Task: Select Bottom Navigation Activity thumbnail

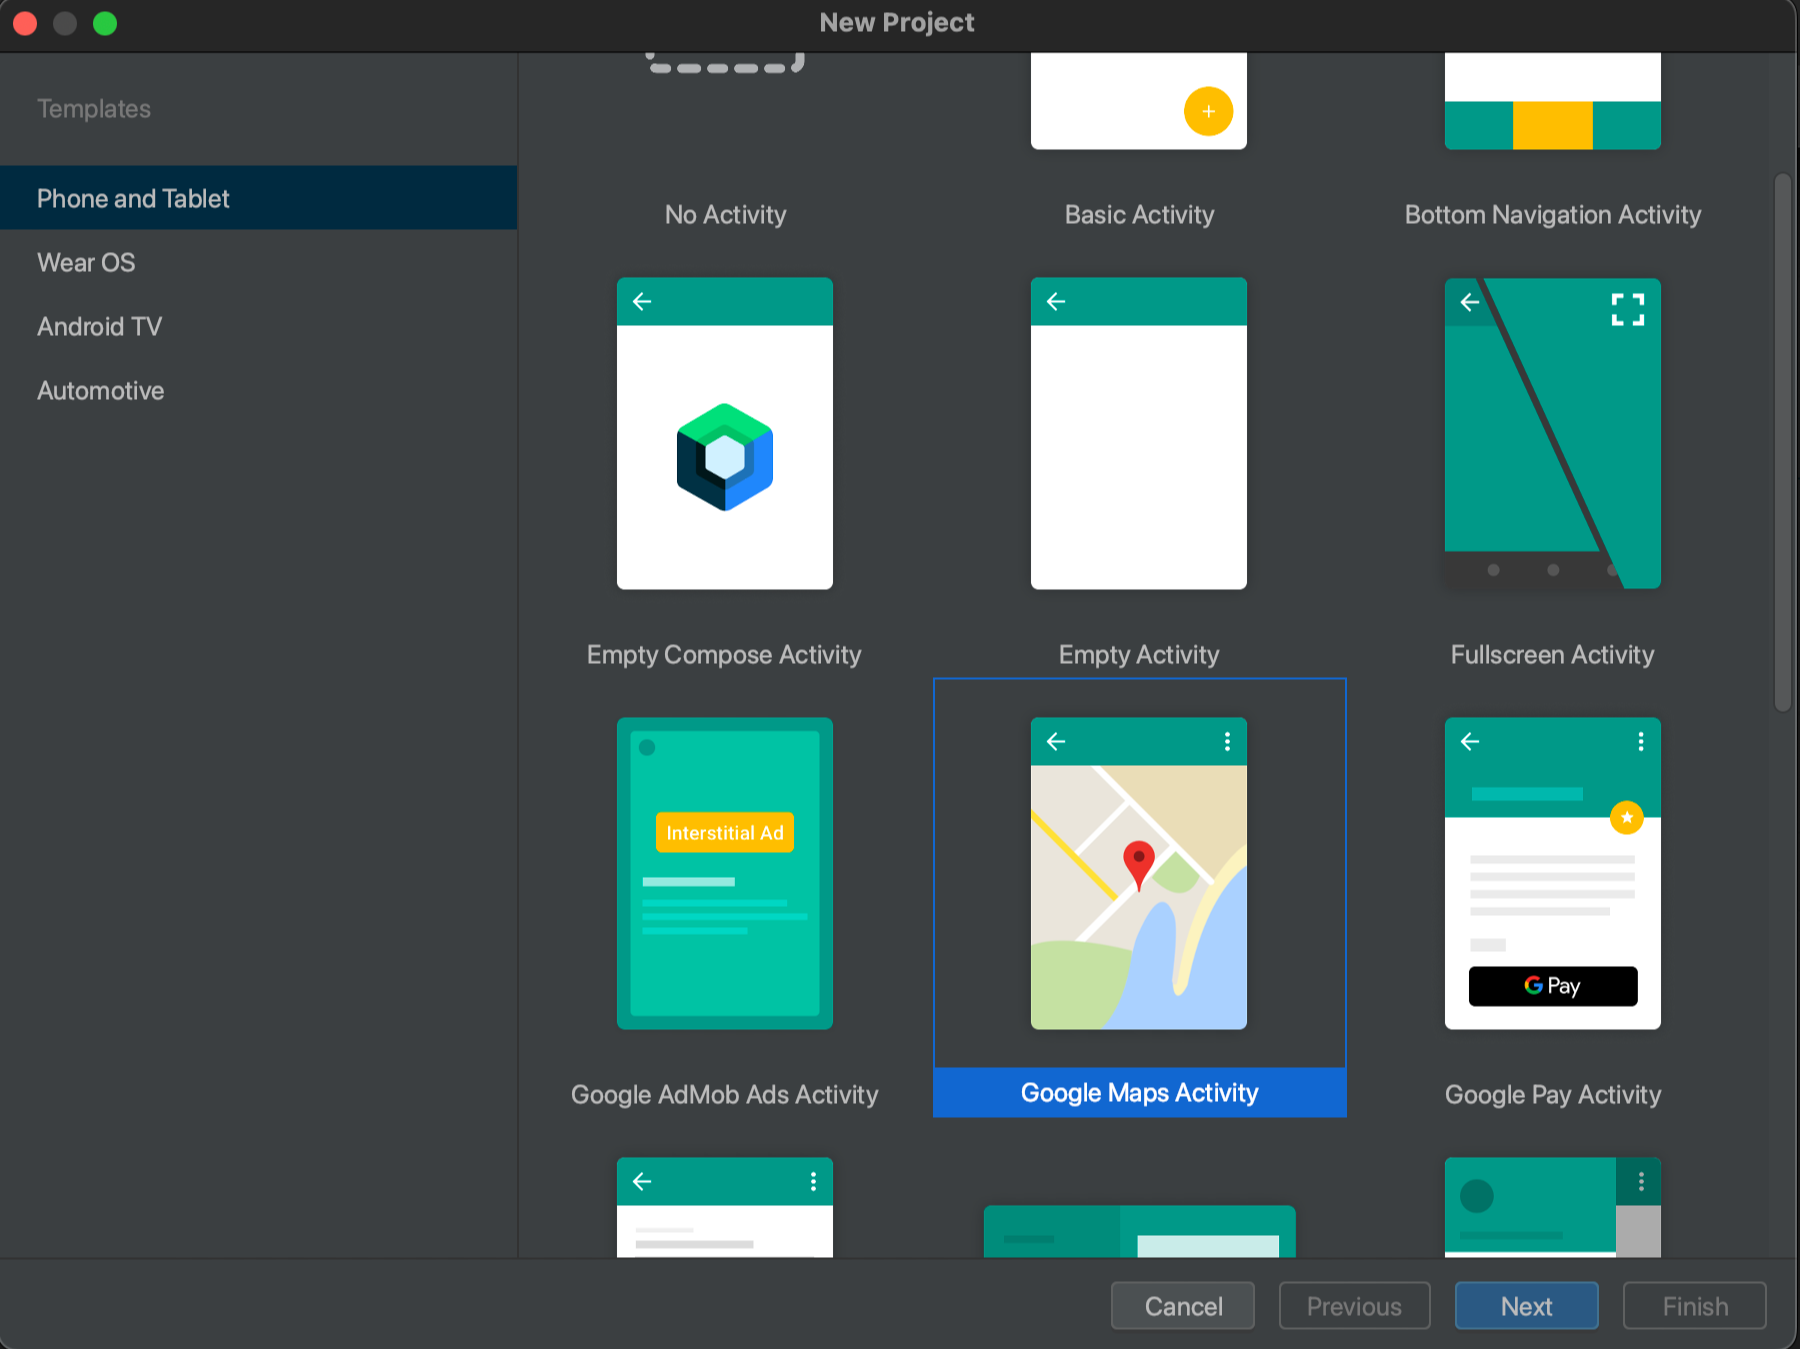Action: (1553, 100)
